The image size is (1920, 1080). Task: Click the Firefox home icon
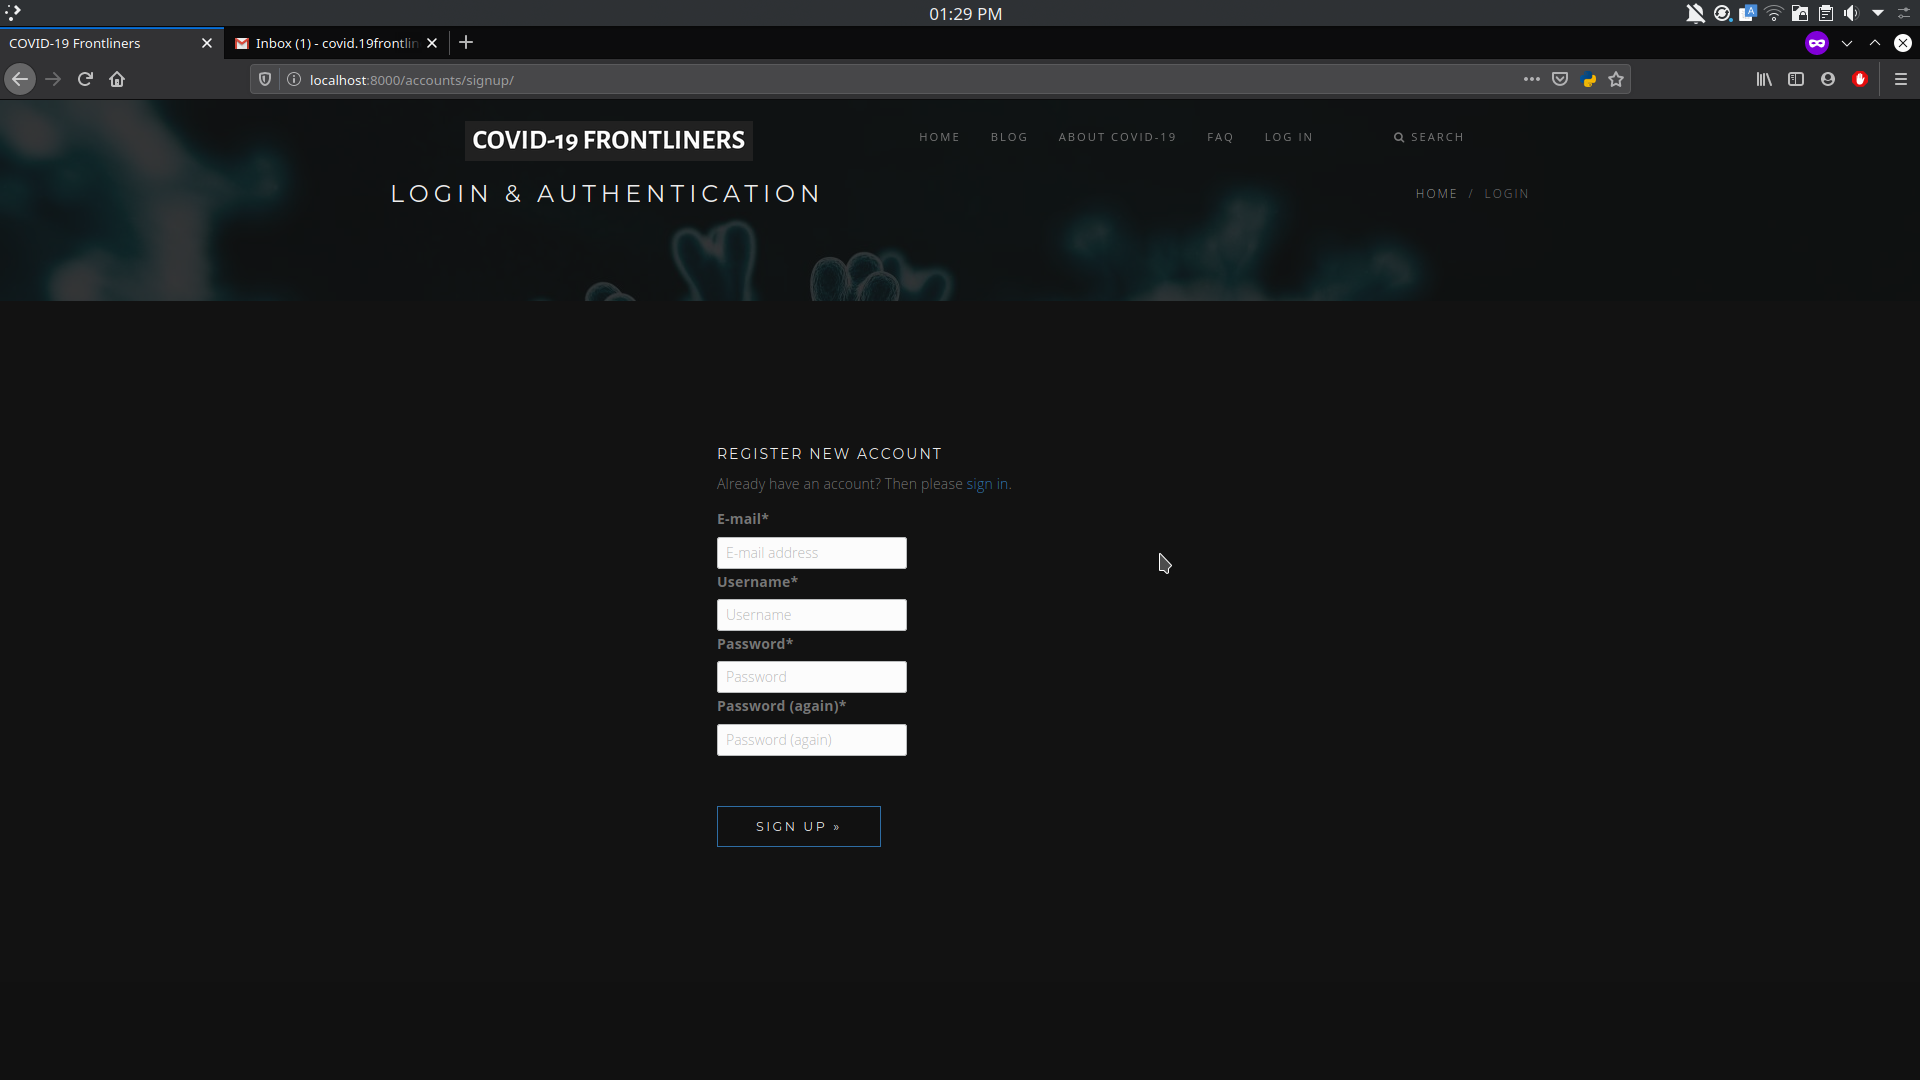[117, 80]
